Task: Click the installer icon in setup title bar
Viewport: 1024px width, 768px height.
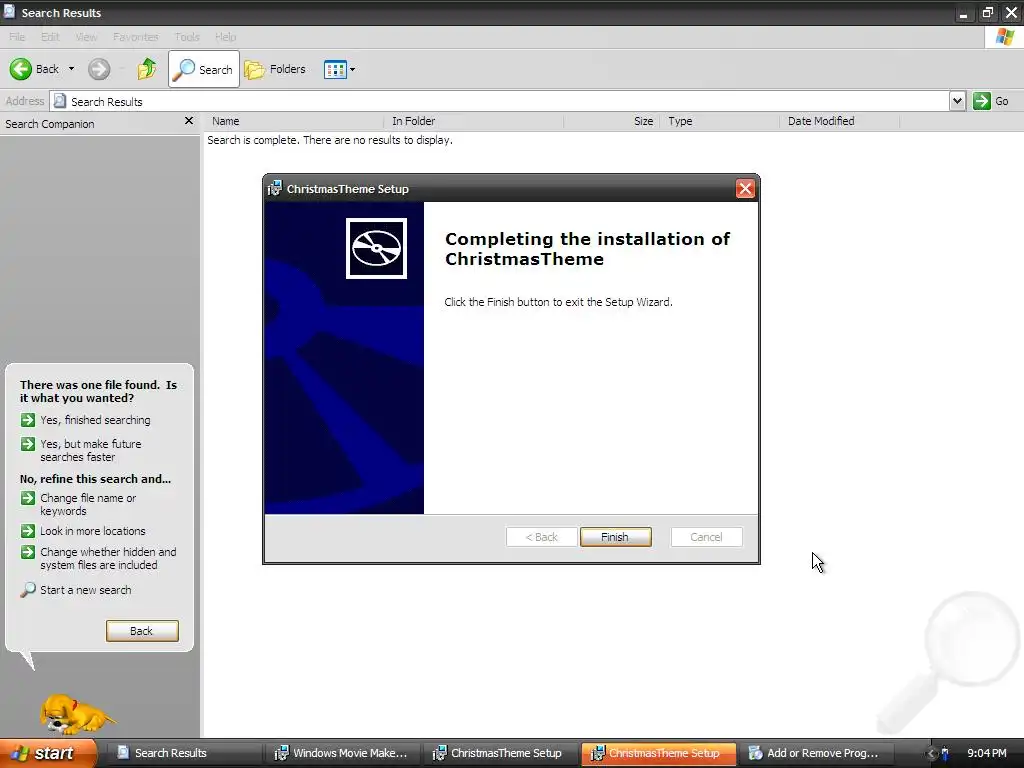Action: tap(275, 189)
